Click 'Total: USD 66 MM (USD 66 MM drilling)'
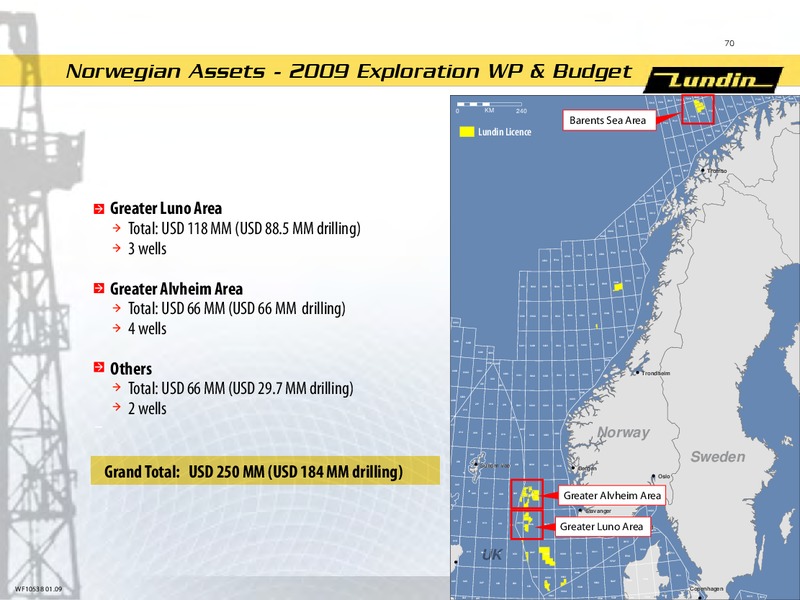The height and width of the screenshot is (600, 800). coord(237,309)
